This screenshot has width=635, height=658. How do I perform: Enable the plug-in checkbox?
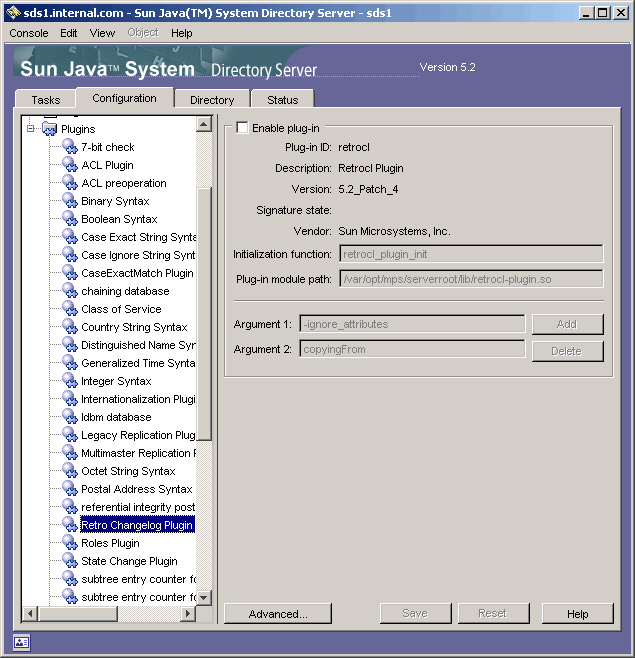242,128
